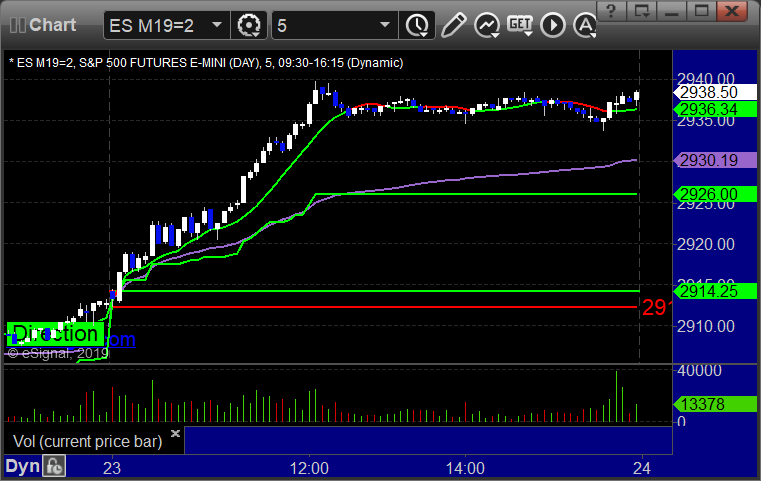Click the GET tools icon
Screen dimensions: 761x481
(520, 24)
